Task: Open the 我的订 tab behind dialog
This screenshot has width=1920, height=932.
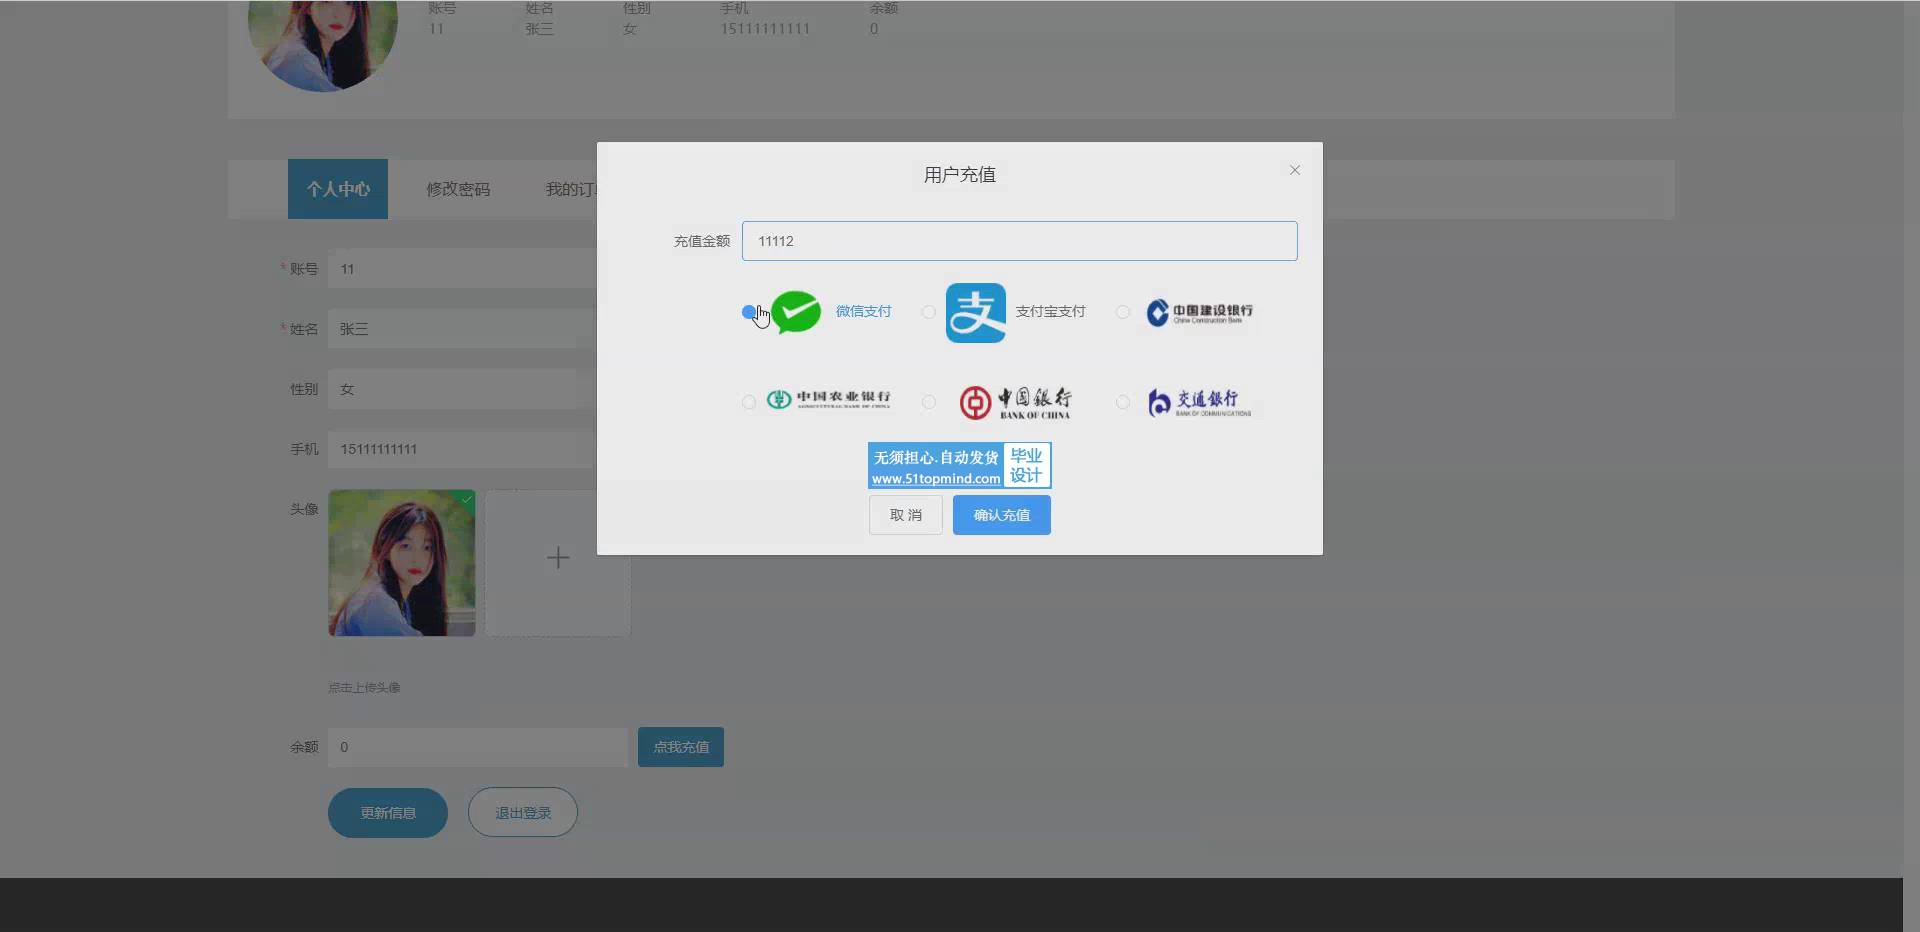Action: [571, 189]
